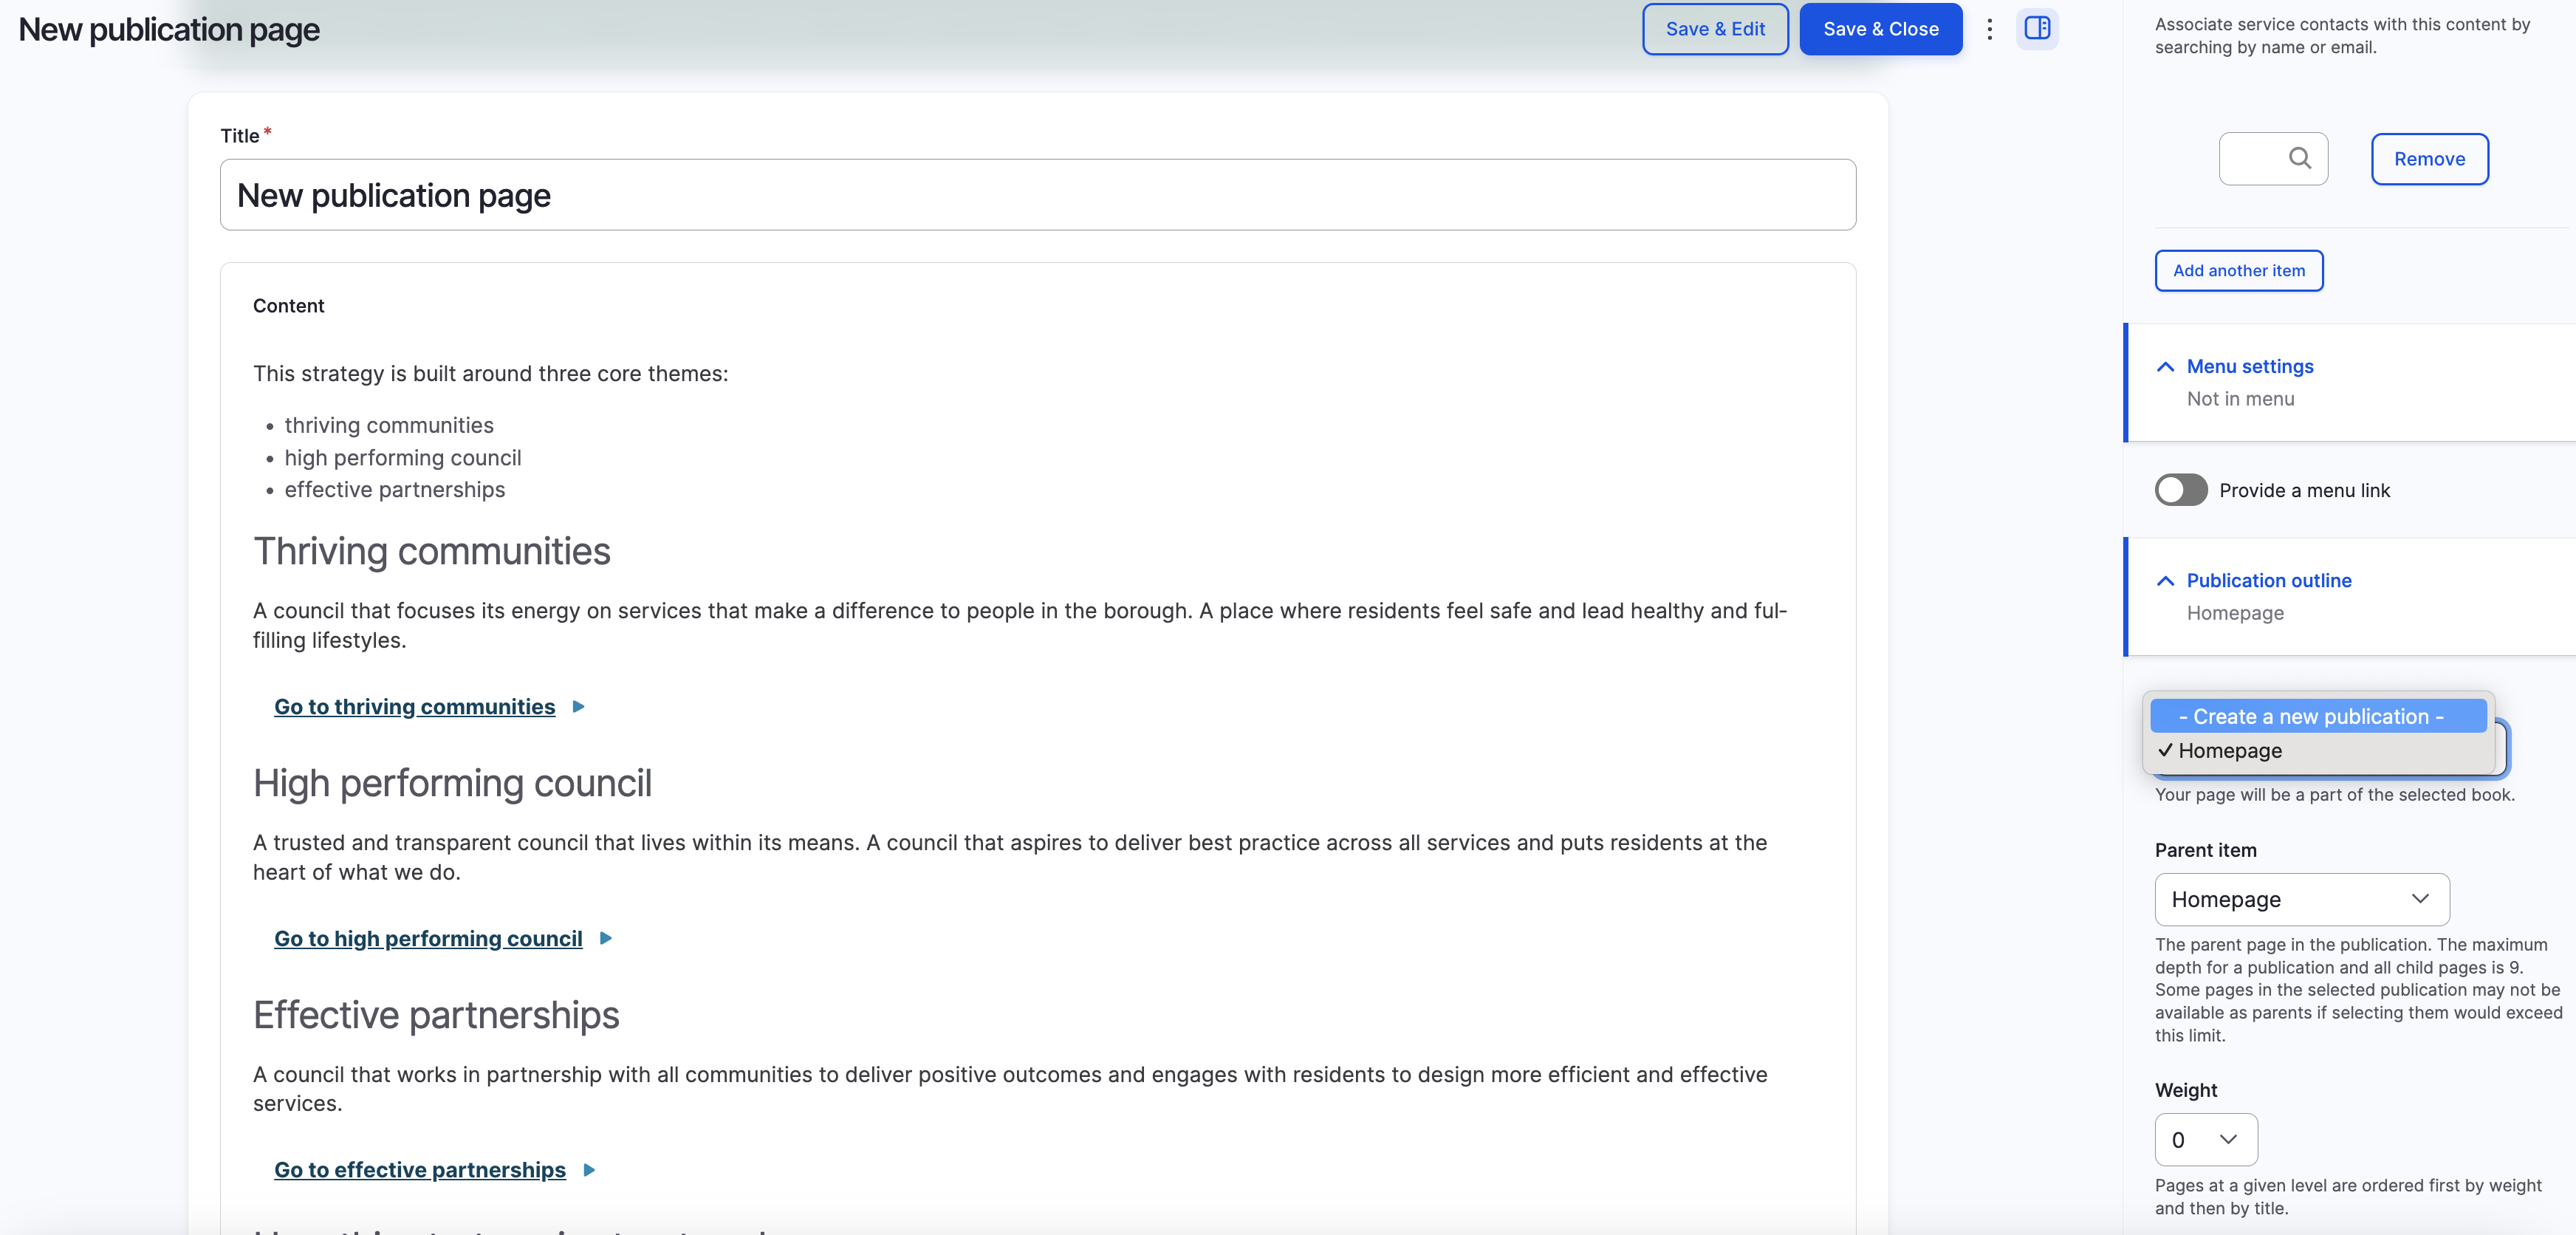Click arrow icon after effective partnerships link
This screenshot has height=1235, width=2576.
tap(589, 1170)
